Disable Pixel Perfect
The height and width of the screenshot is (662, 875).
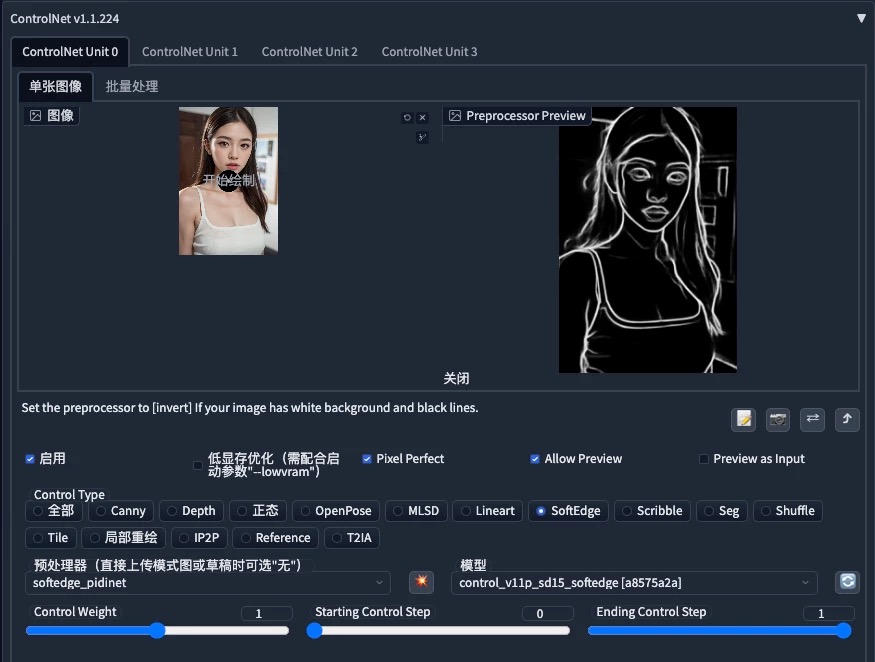(x=369, y=458)
